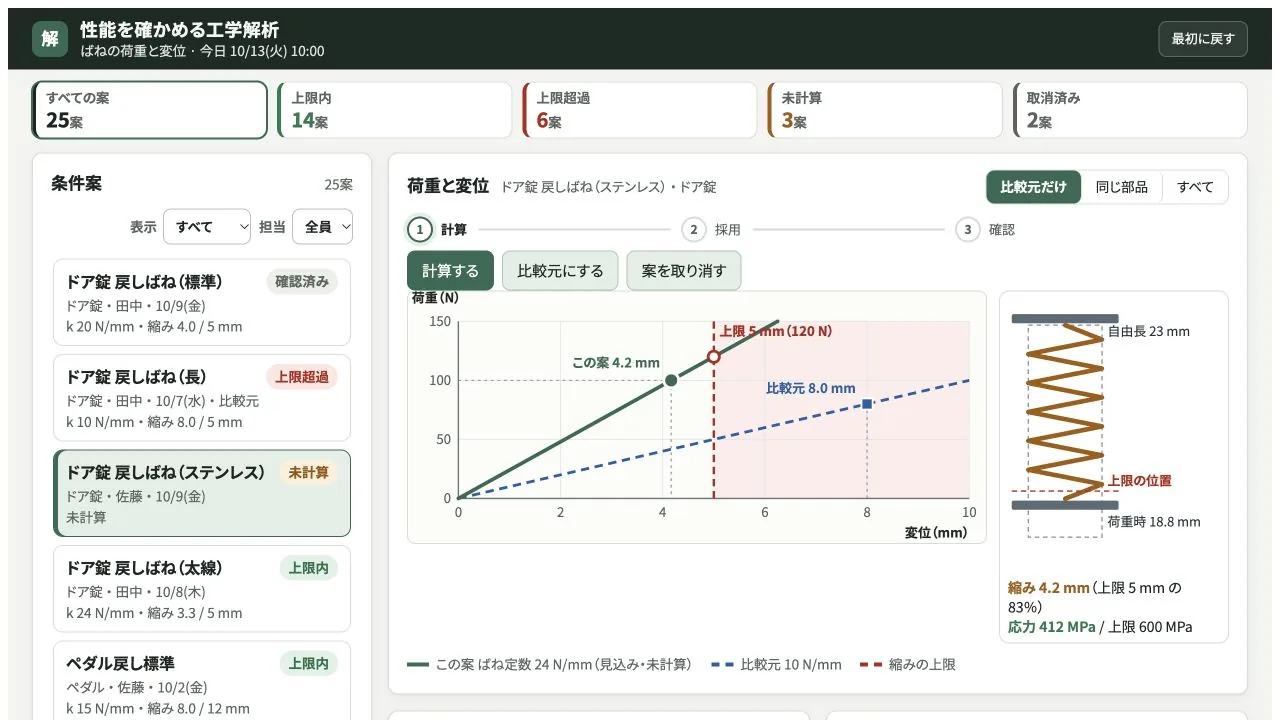Switch comparison to 比較元だけ

(1034, 187)
